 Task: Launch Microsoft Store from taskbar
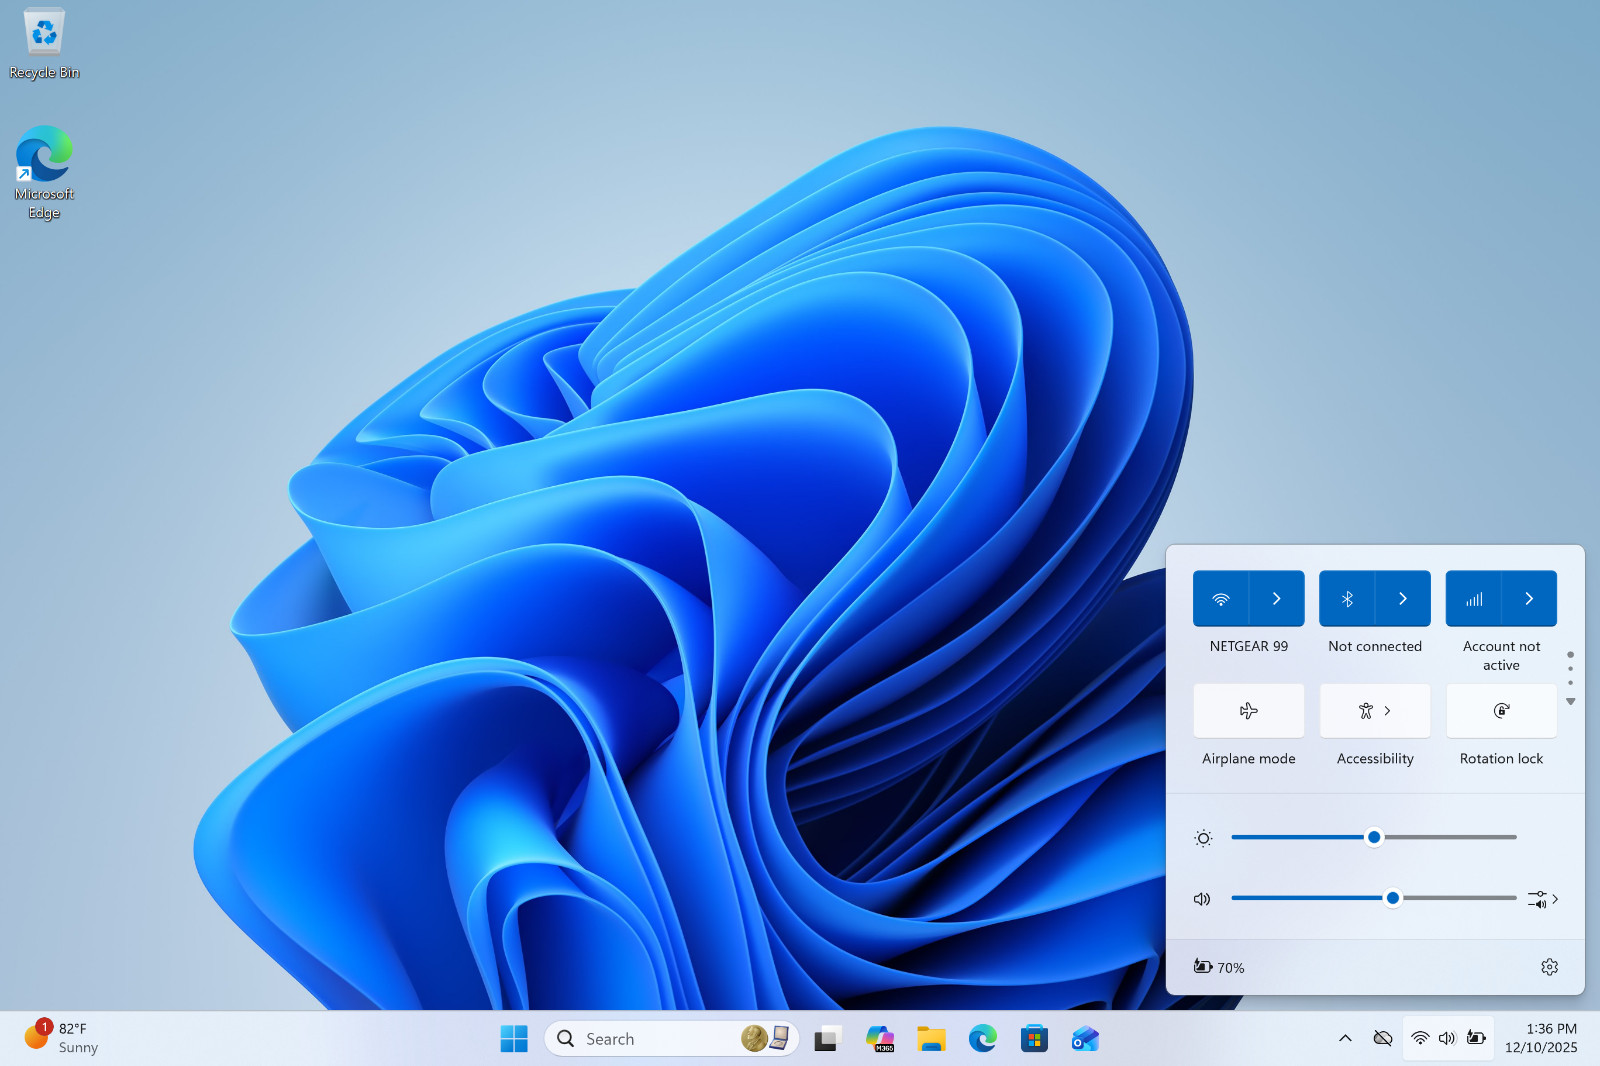(1034, 1039)
